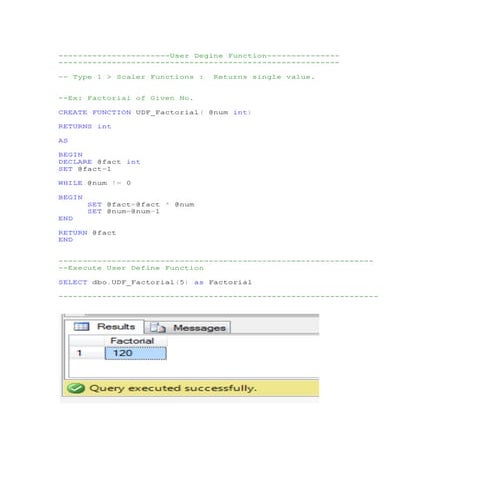Click the SELECT dbo.UDF_Factorial(5) line
Image resolution: width=495 pixels, height=495 pixels.
[155, 282]
